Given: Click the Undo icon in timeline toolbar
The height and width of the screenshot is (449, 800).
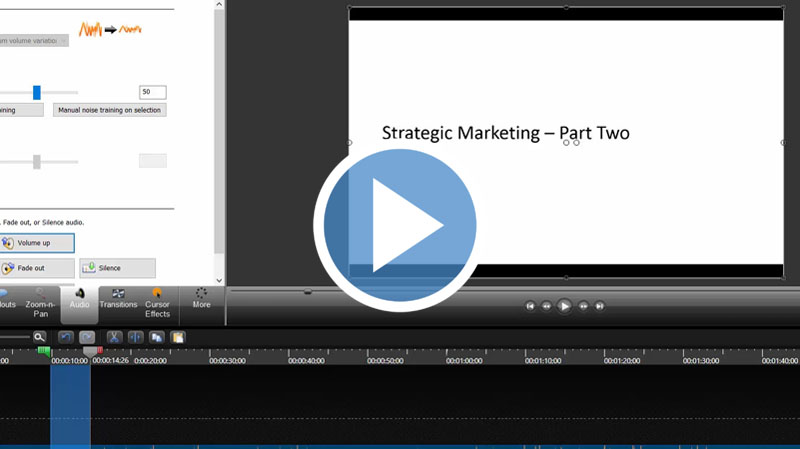Looking at the screenshot, I should coord(66,338).
